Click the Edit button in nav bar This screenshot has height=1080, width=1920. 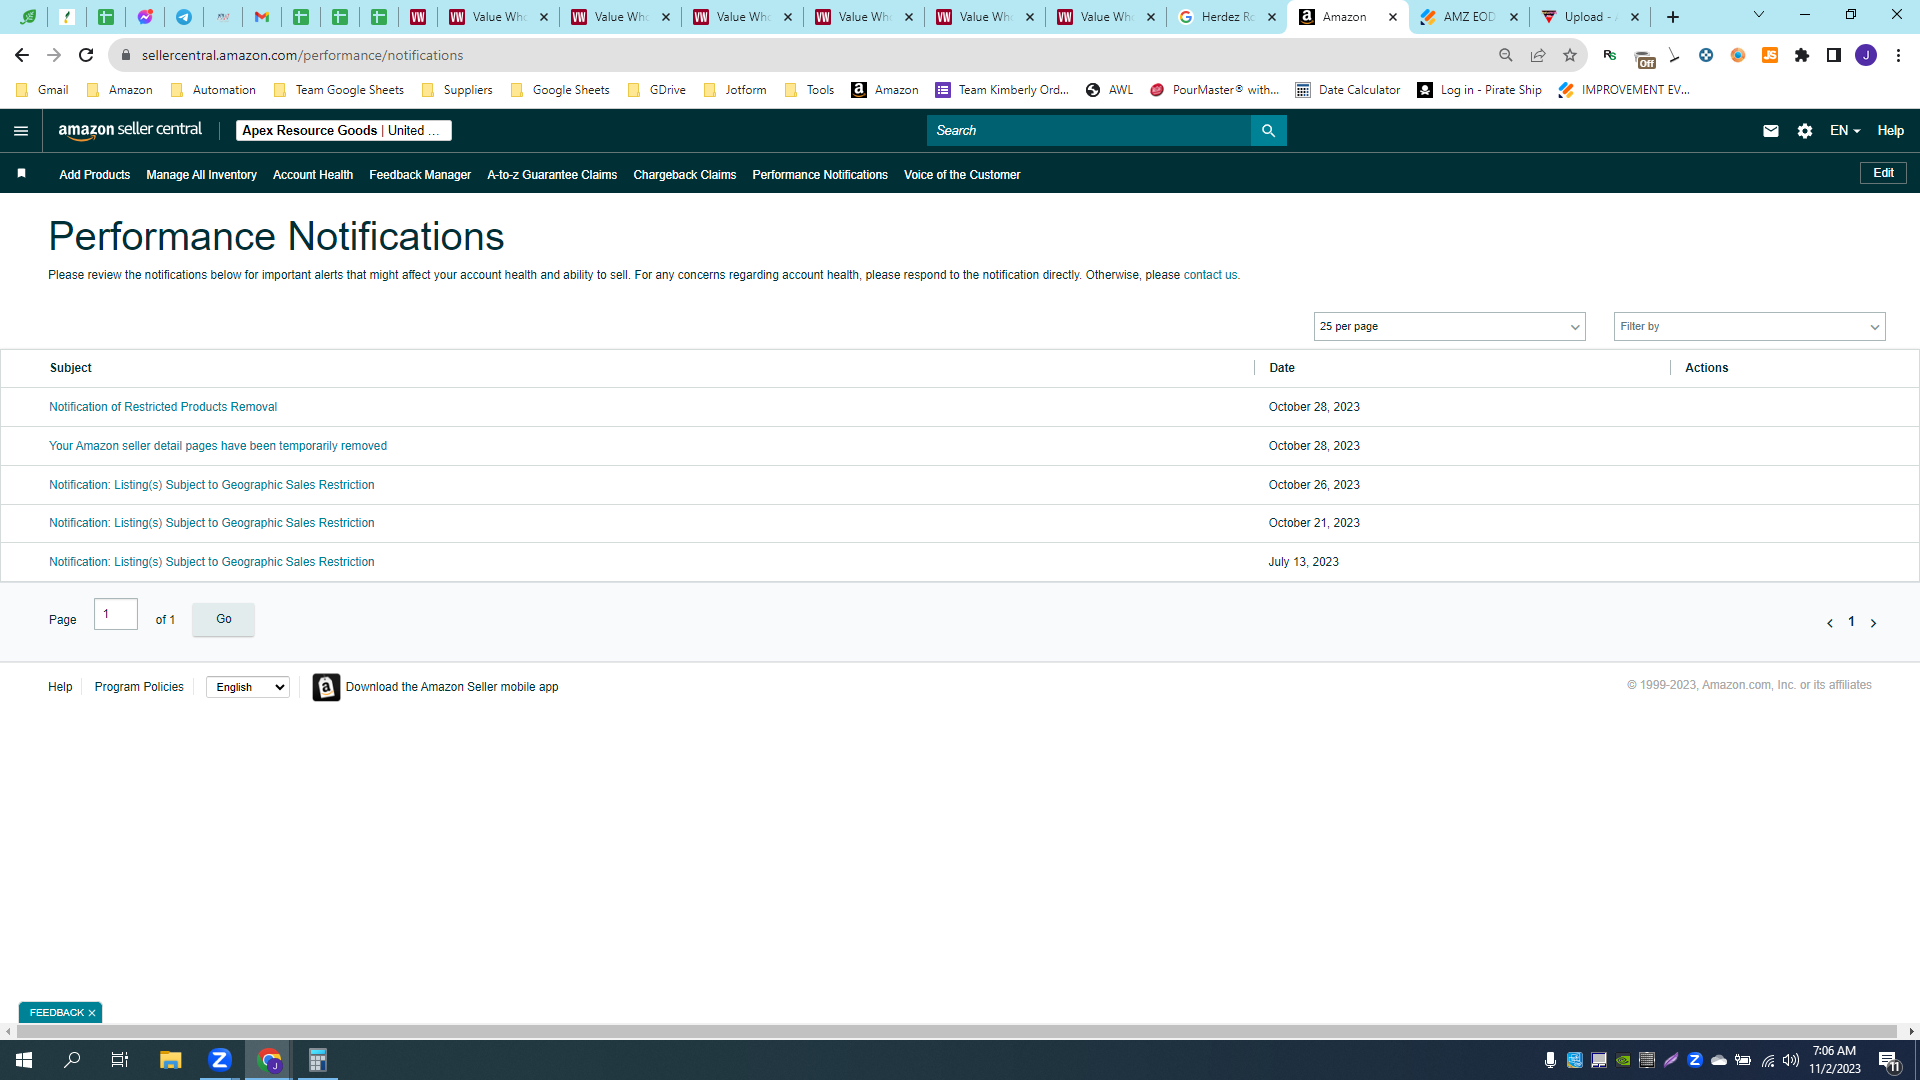coord(1883,173)
